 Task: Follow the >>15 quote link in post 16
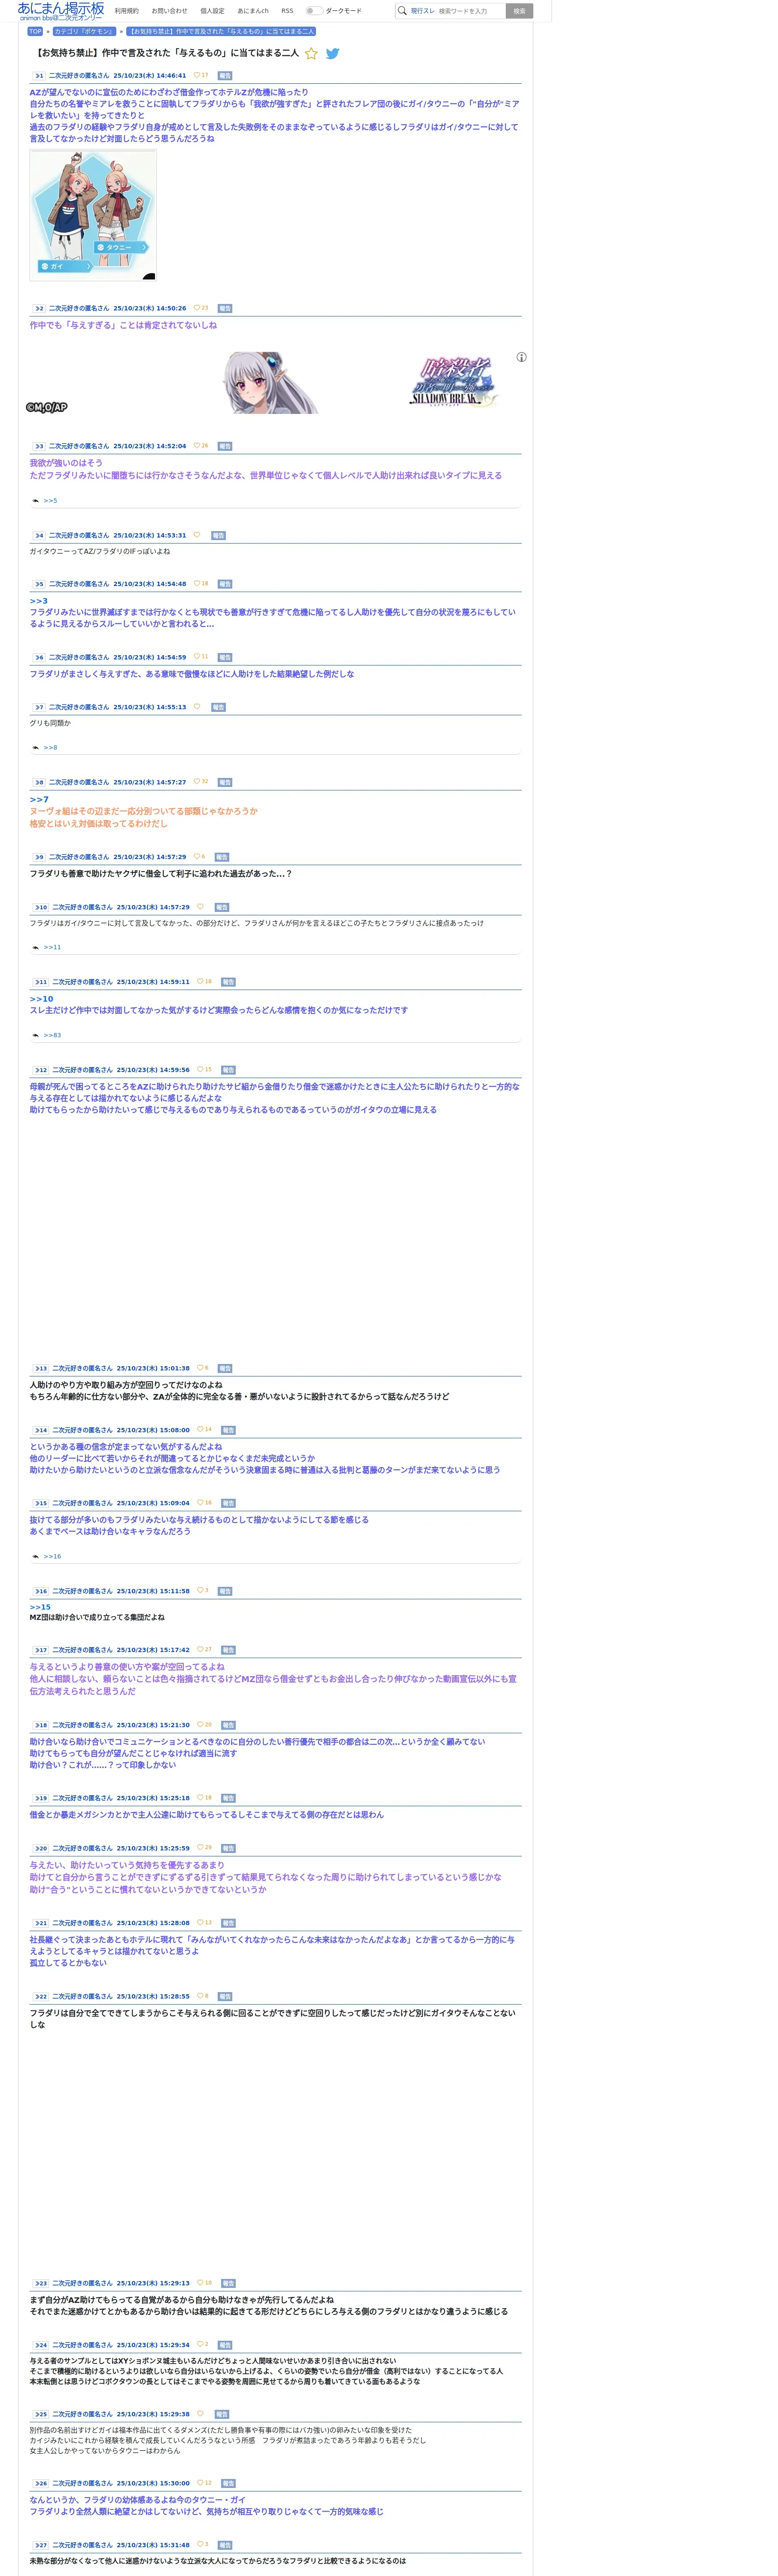tap(40, 1608)
